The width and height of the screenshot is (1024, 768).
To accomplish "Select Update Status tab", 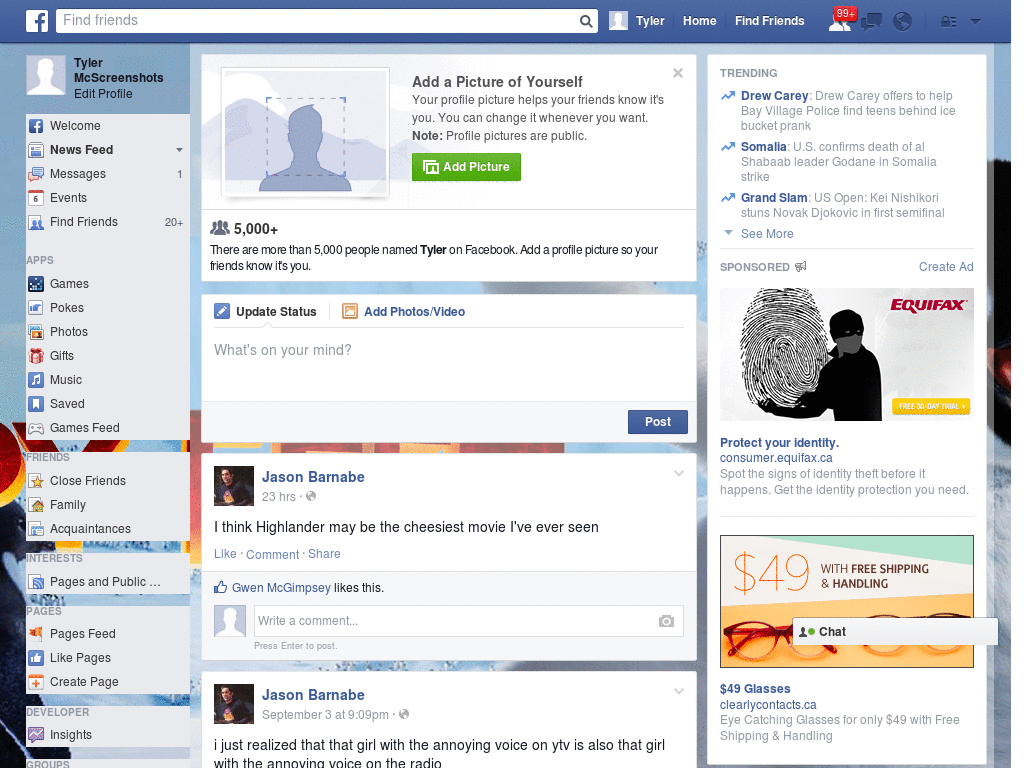I will tap(265, 312).
